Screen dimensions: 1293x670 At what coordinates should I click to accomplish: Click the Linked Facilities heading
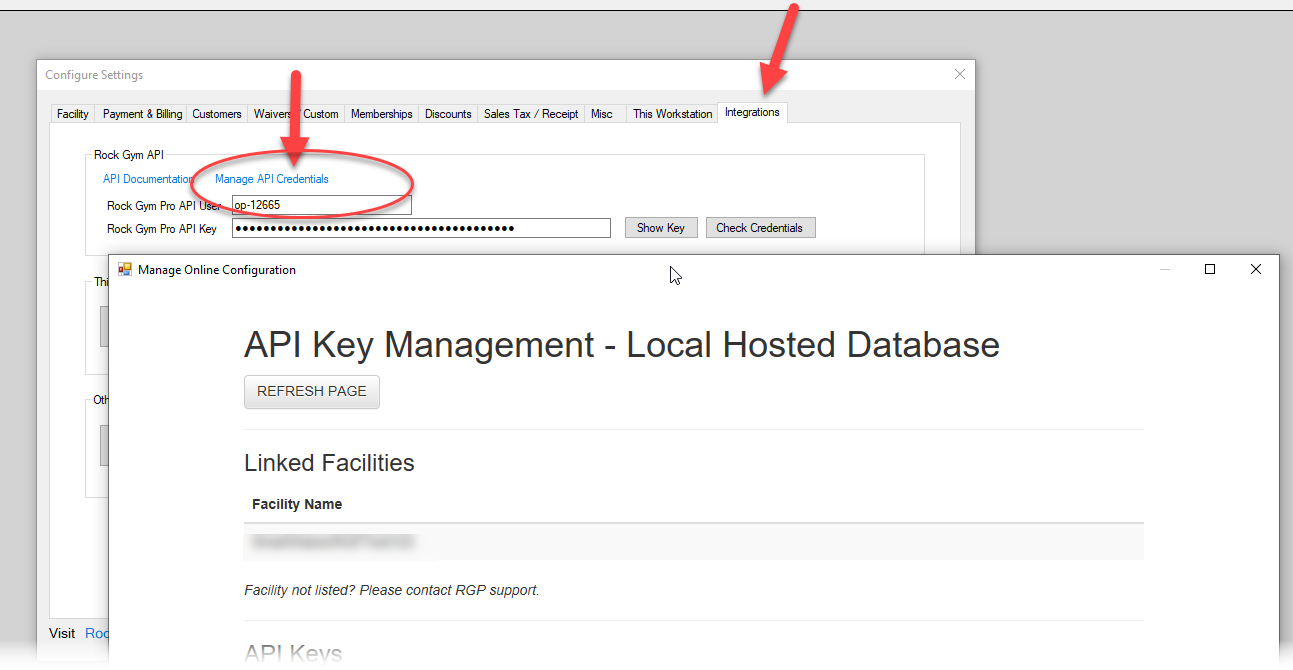coord(329,463)
